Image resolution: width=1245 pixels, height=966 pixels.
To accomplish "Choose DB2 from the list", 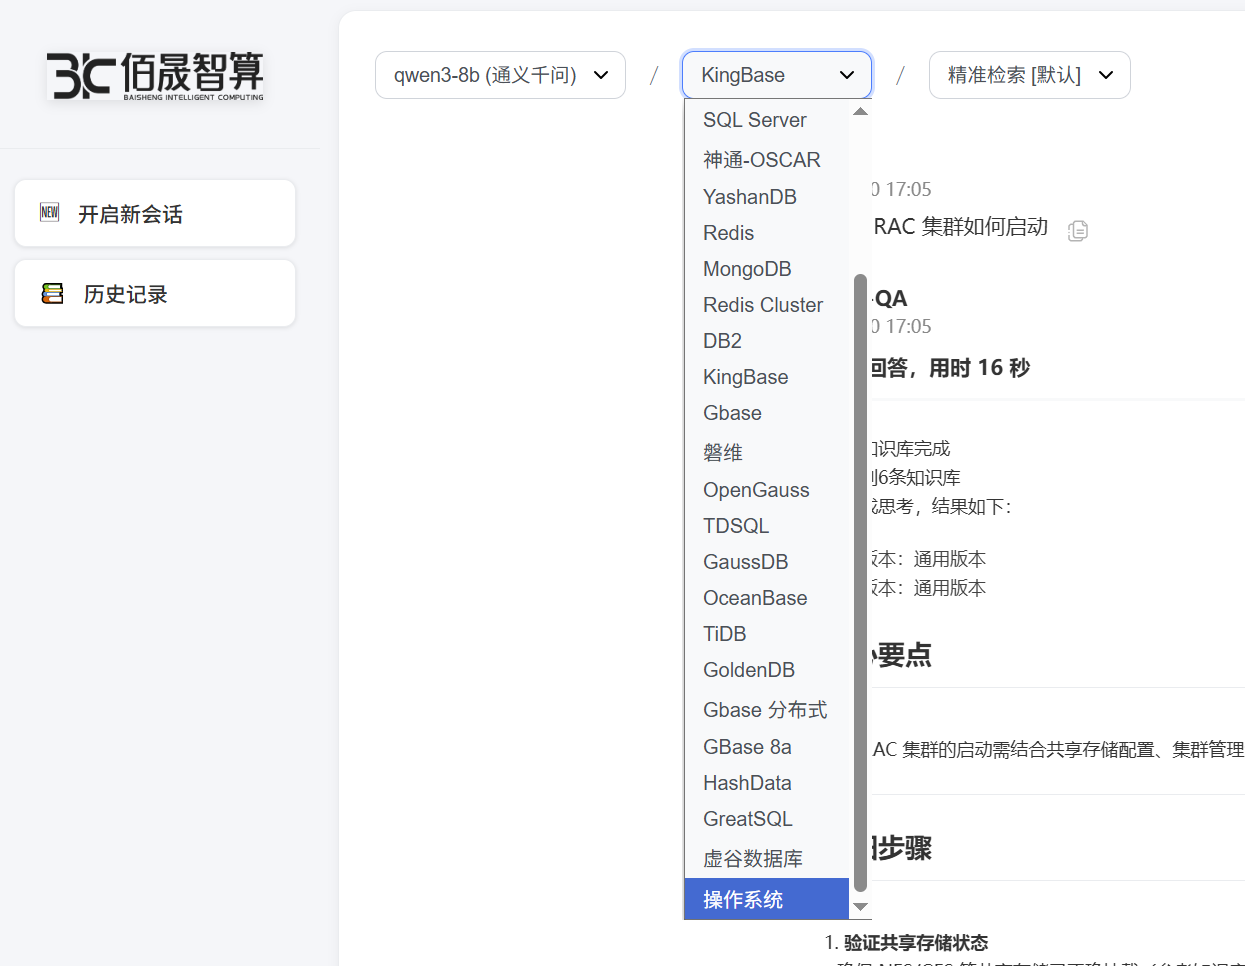I will point(767,341).
